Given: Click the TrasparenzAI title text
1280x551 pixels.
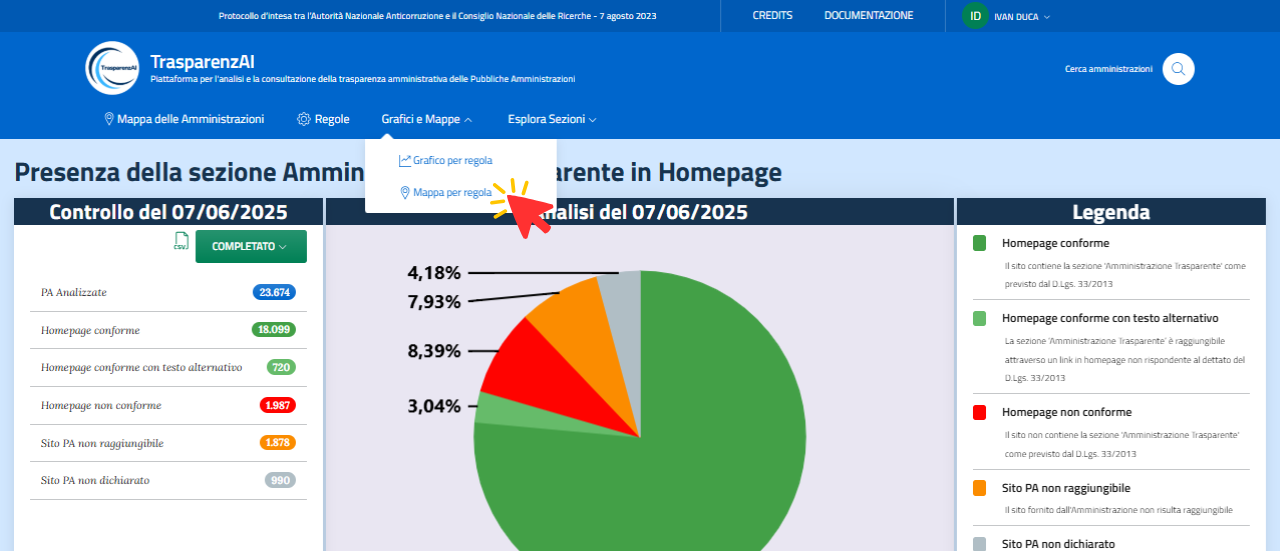Looking at the screenshot, I should (x=202, y=61).
